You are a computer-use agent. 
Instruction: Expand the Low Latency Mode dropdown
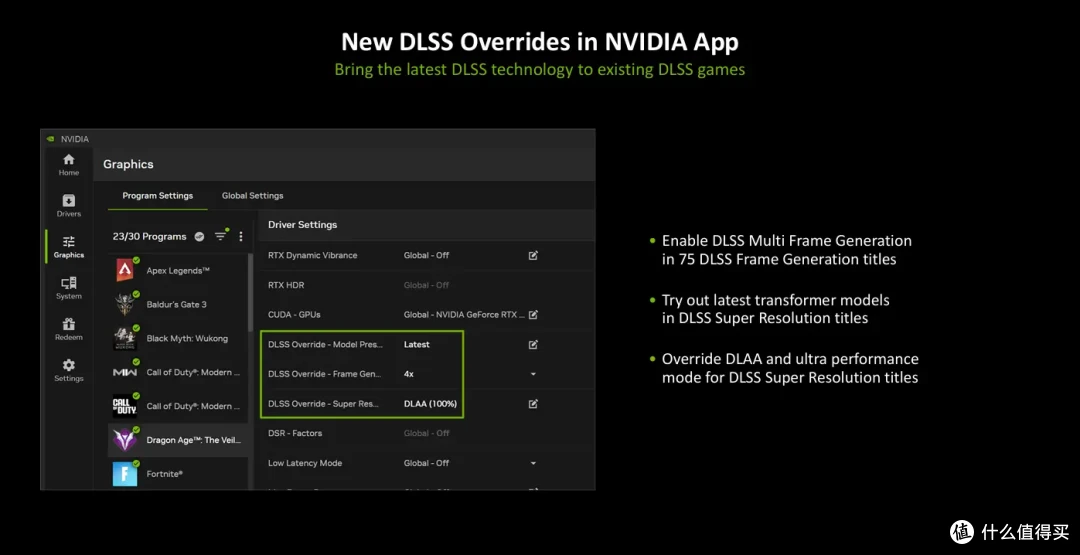pyautogui.click(x=533, y=463)
